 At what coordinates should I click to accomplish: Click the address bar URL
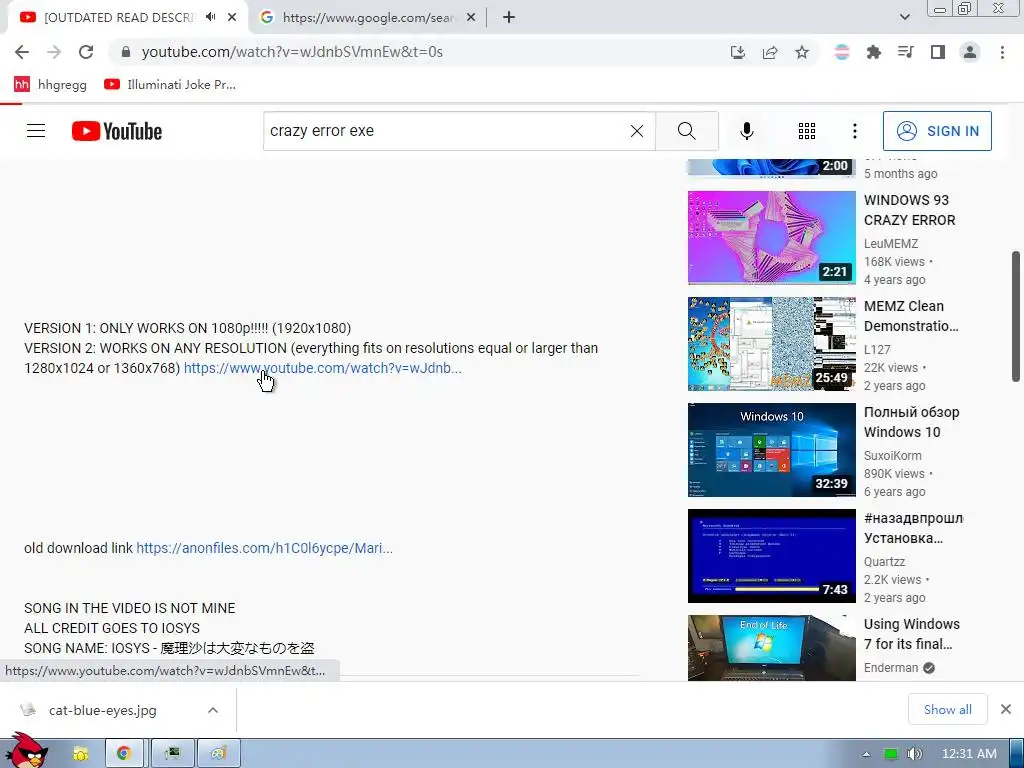pyautogui.click(x=292, y=52)
